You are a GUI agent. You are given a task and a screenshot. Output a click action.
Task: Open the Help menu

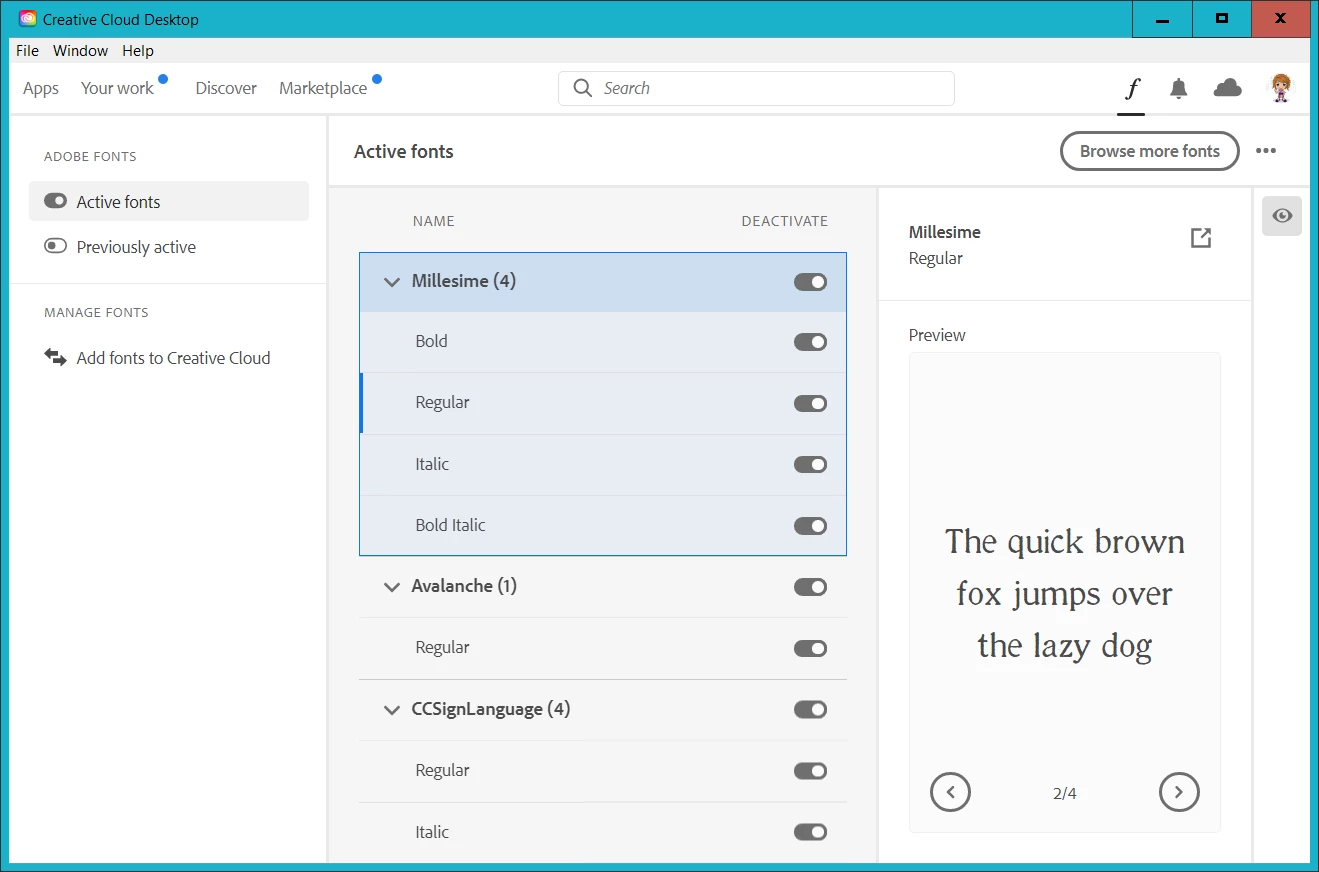pos(138,51)
